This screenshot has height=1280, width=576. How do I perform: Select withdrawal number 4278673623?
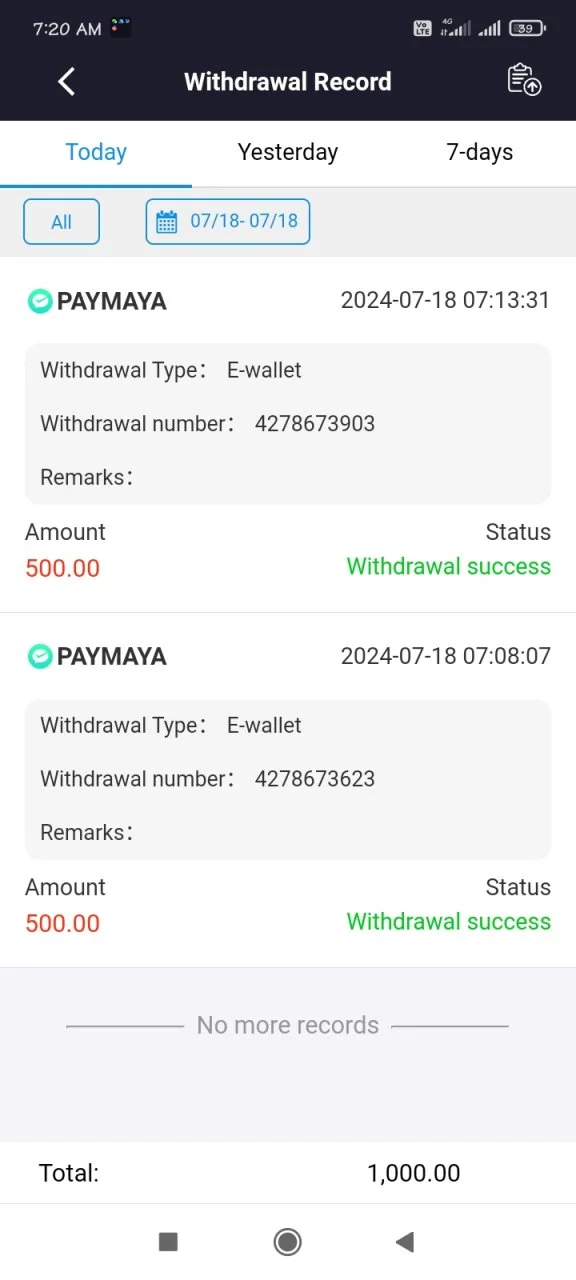pos(315,779)
